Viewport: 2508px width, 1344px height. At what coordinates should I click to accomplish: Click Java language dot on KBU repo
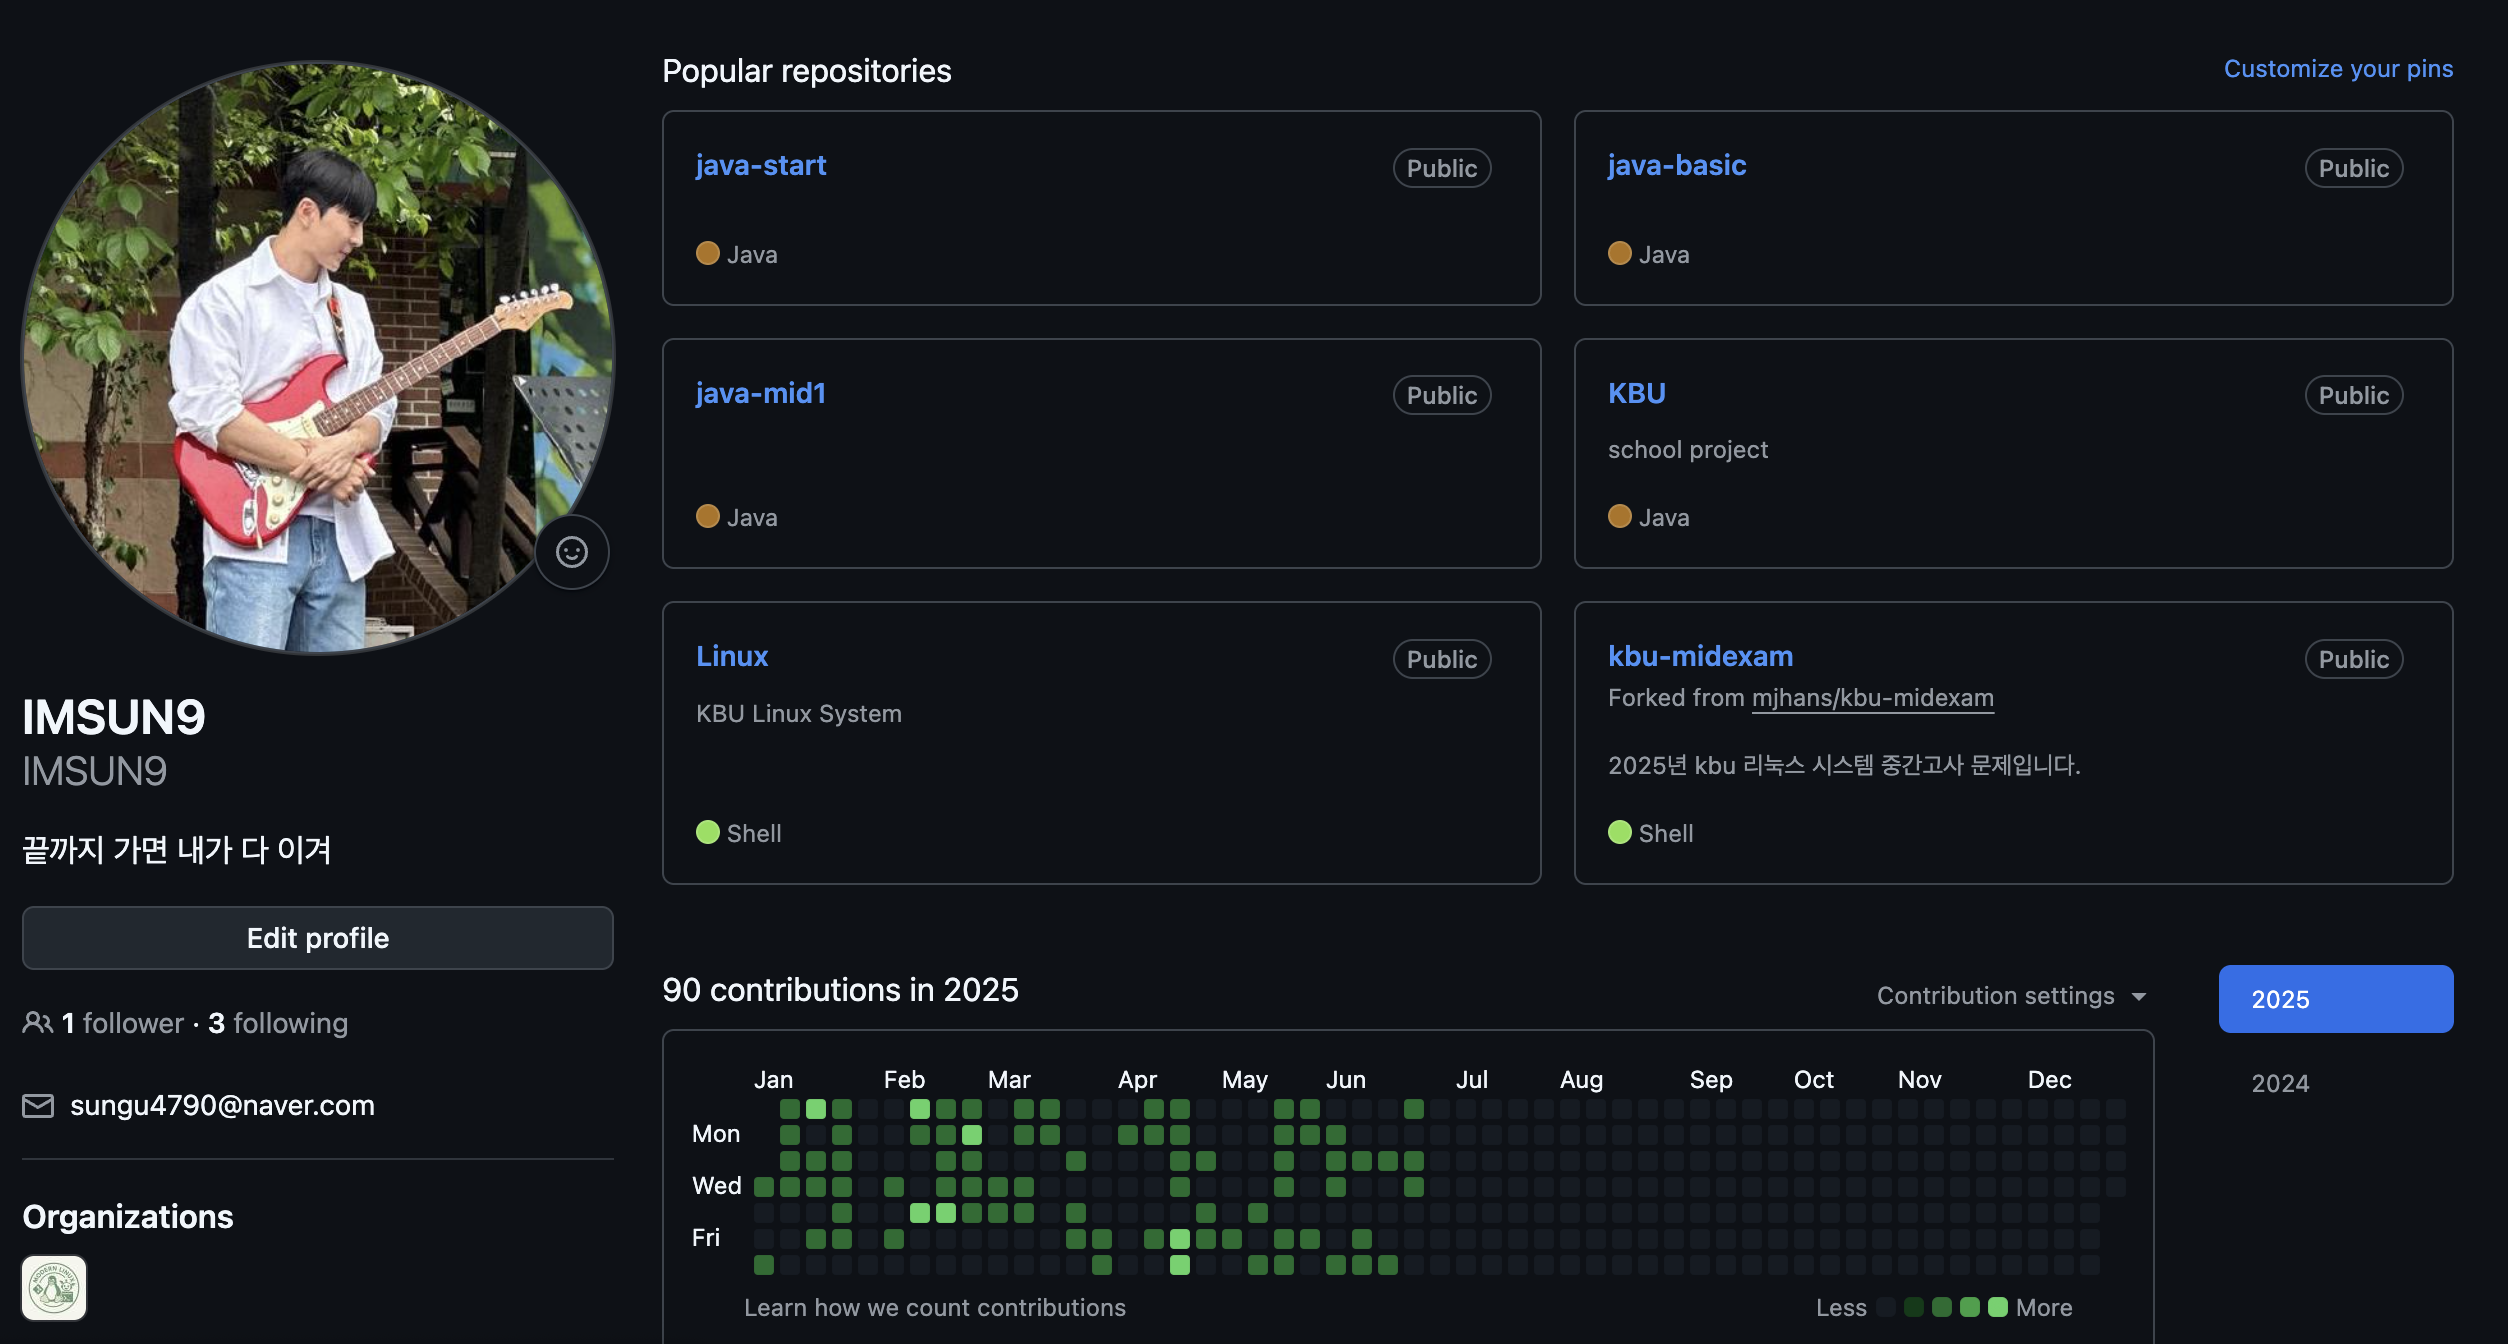point(1620,517)
